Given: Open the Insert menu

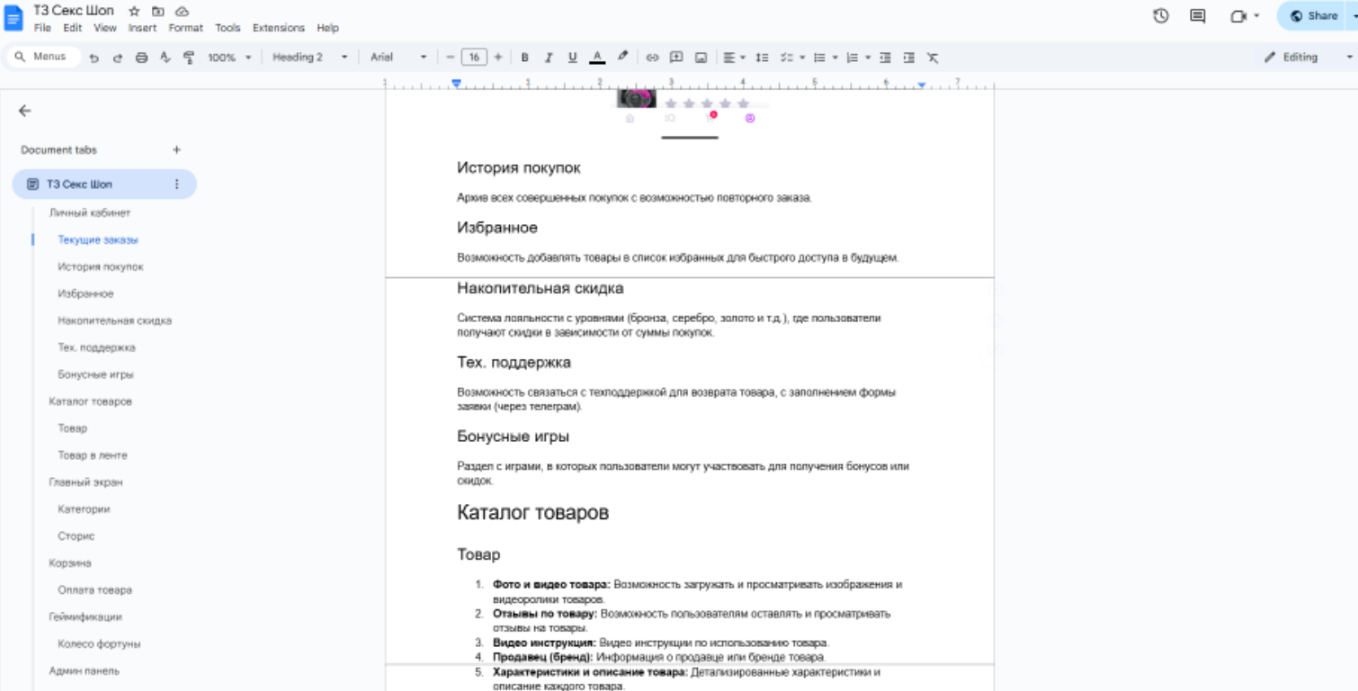Looking at the screenshot, I should coord(142,28).
